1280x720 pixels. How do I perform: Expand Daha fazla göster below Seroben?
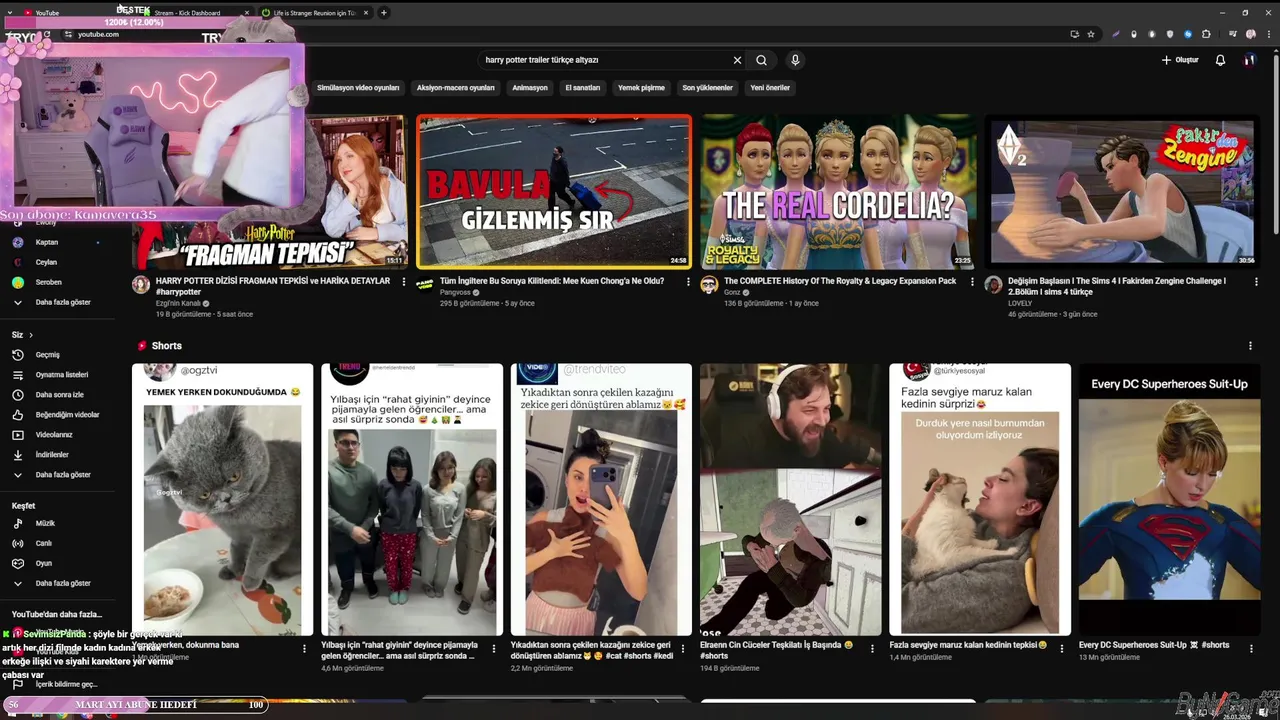[64, 302]
